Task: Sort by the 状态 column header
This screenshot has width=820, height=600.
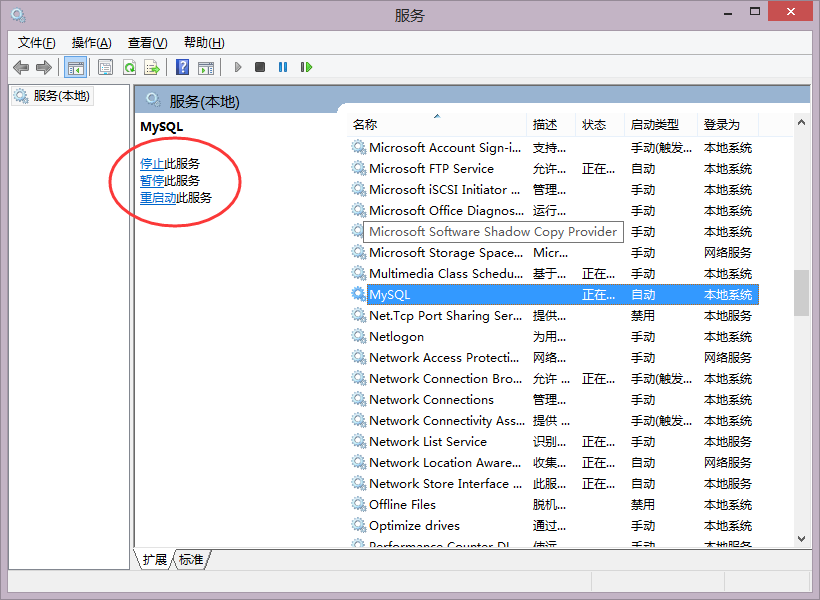Action: pos(600,125)
